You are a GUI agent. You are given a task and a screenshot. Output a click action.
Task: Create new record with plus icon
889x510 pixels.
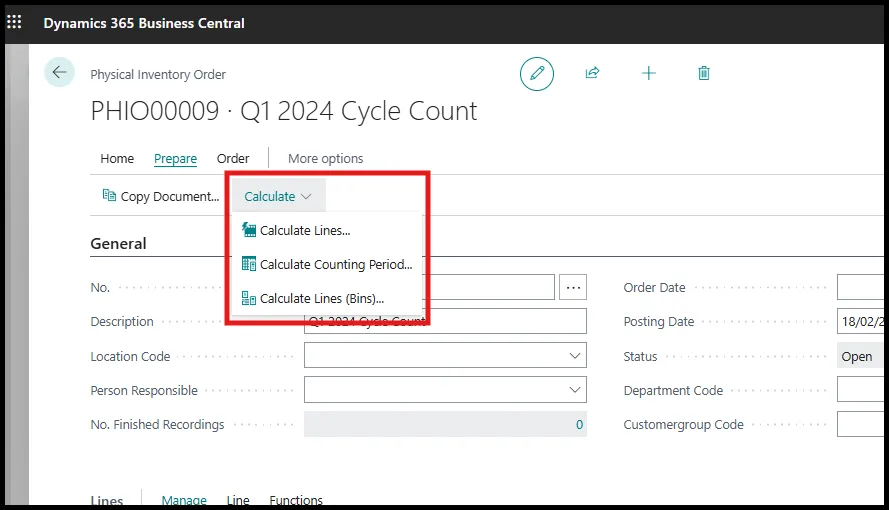click(649, 73)
